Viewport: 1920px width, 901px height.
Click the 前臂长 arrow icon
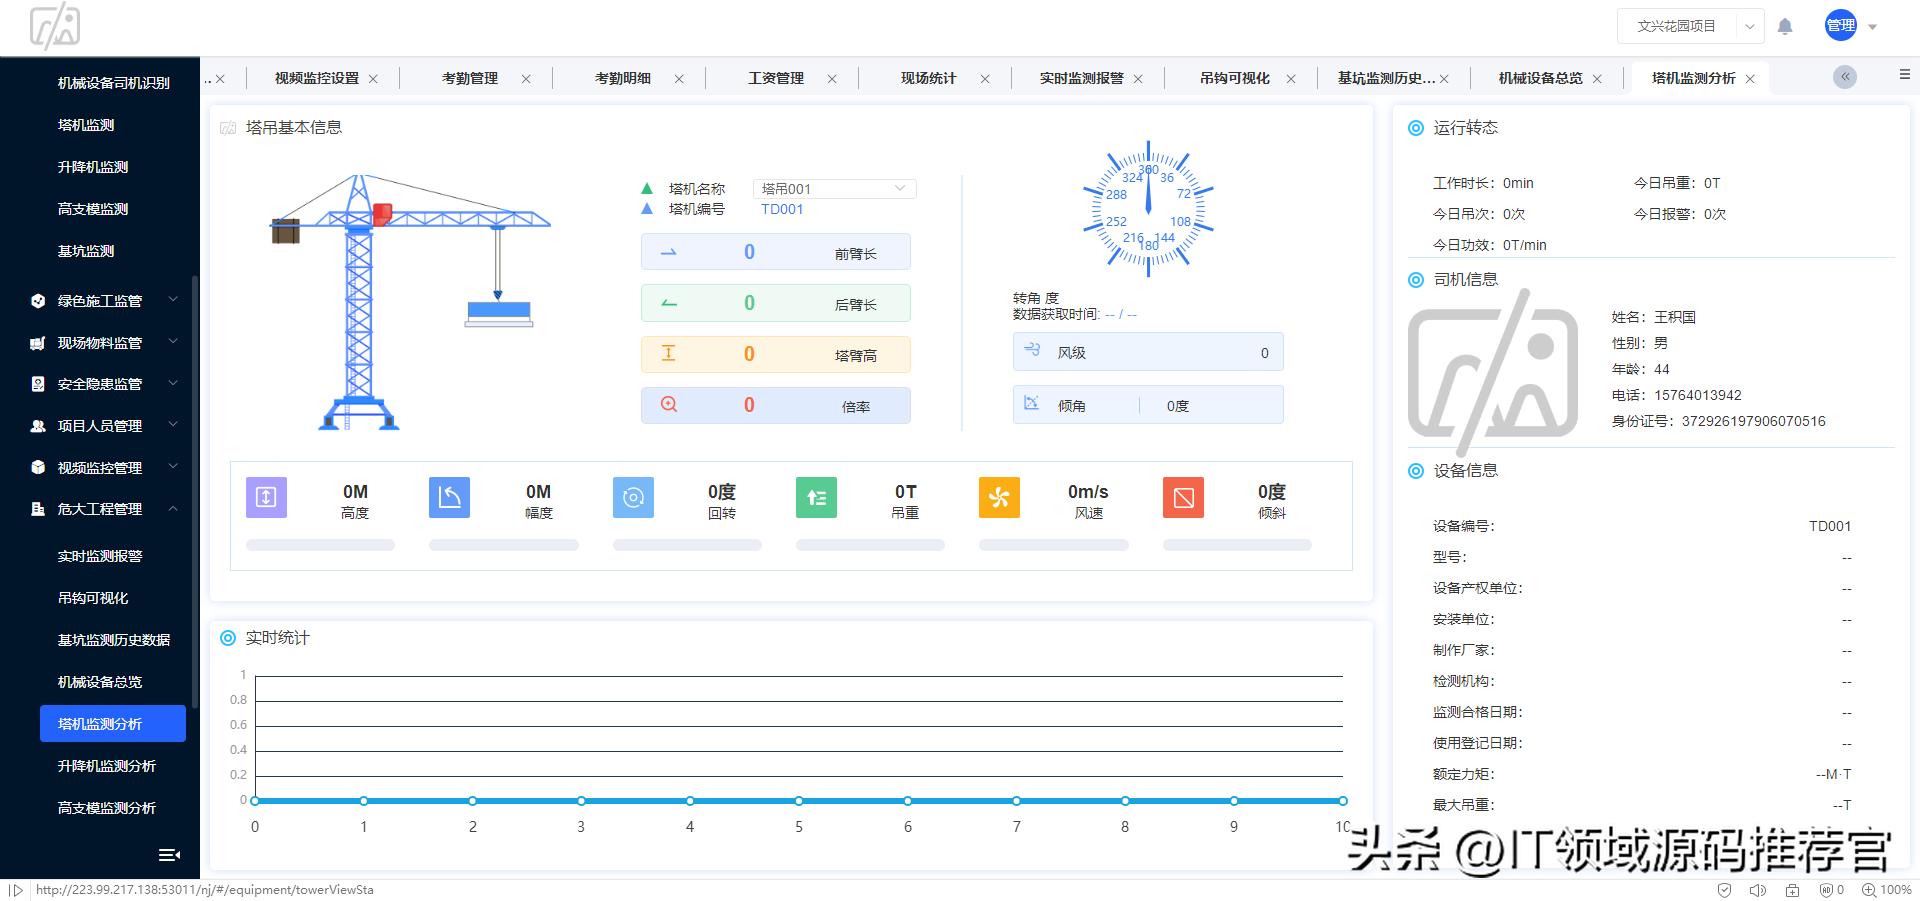669,252
